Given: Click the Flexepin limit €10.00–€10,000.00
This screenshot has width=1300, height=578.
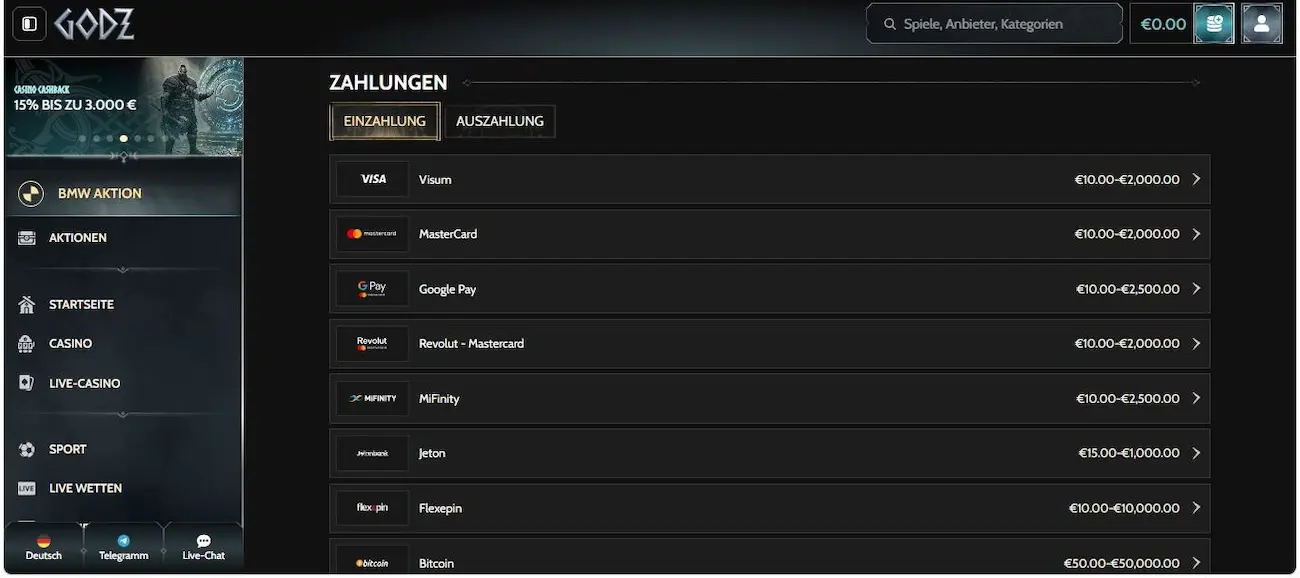Looking at the screenshot, I should pyautogui.click(x=1124, y=508).
